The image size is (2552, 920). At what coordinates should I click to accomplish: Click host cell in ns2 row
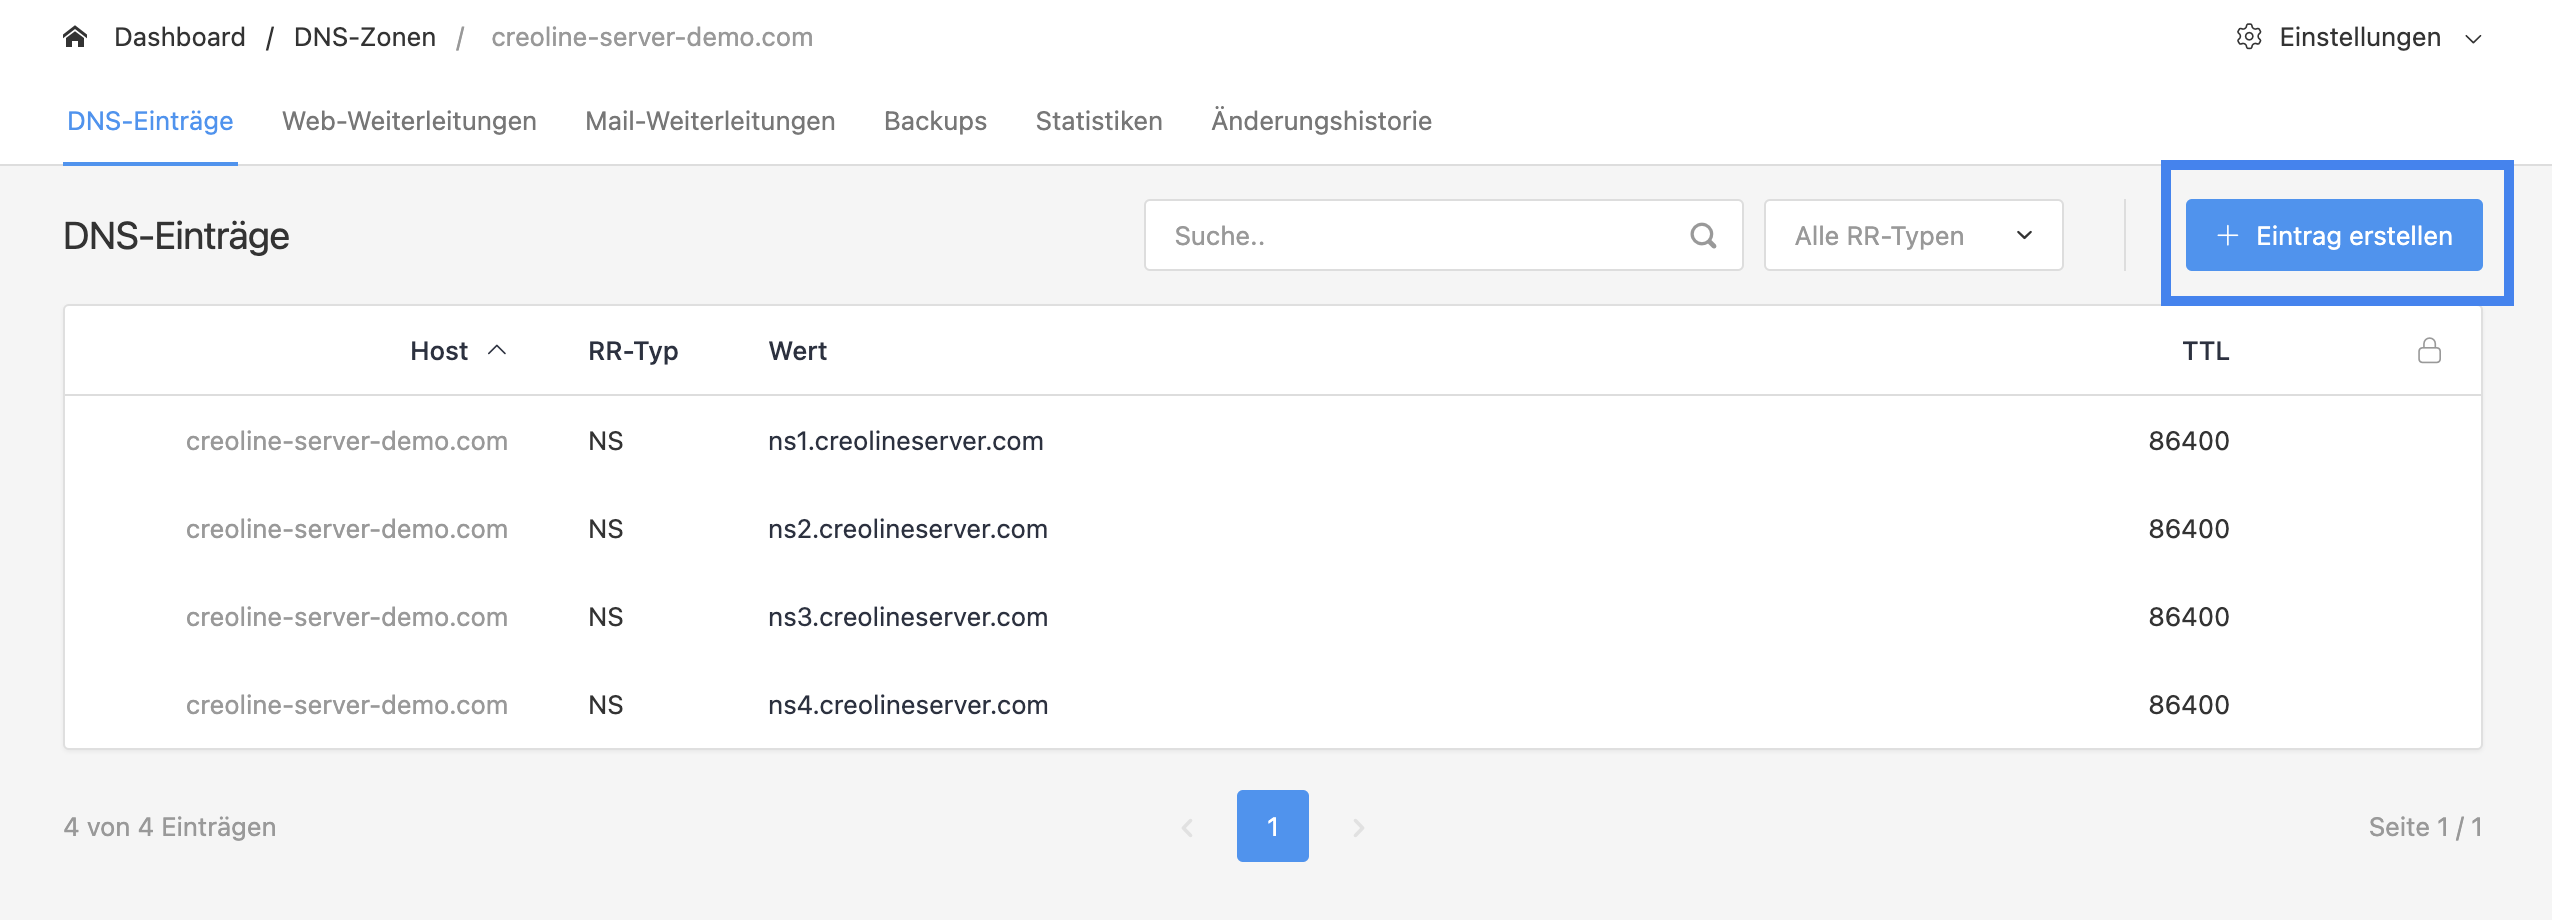[346, 529]
